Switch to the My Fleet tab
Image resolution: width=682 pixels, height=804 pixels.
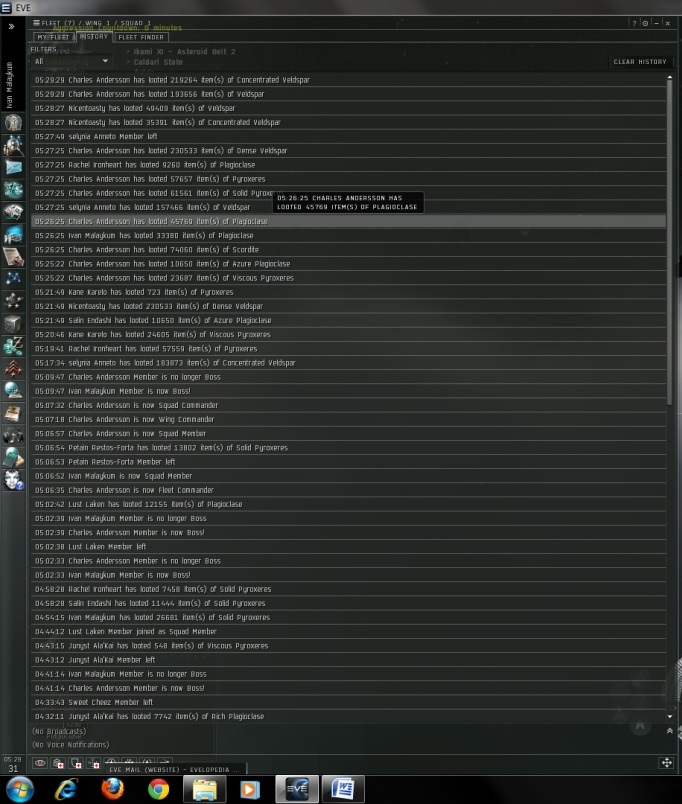[x=53, y=37]
